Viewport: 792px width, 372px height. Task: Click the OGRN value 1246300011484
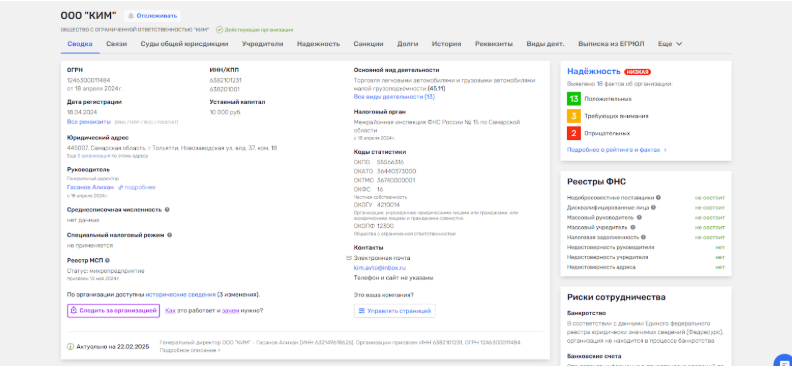click(x=88, y=80)
